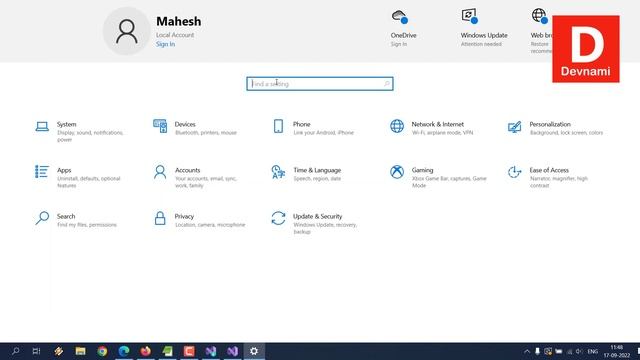Open Privacy settings with lock icon
This screenshot has height=360, width=640.
199,220
